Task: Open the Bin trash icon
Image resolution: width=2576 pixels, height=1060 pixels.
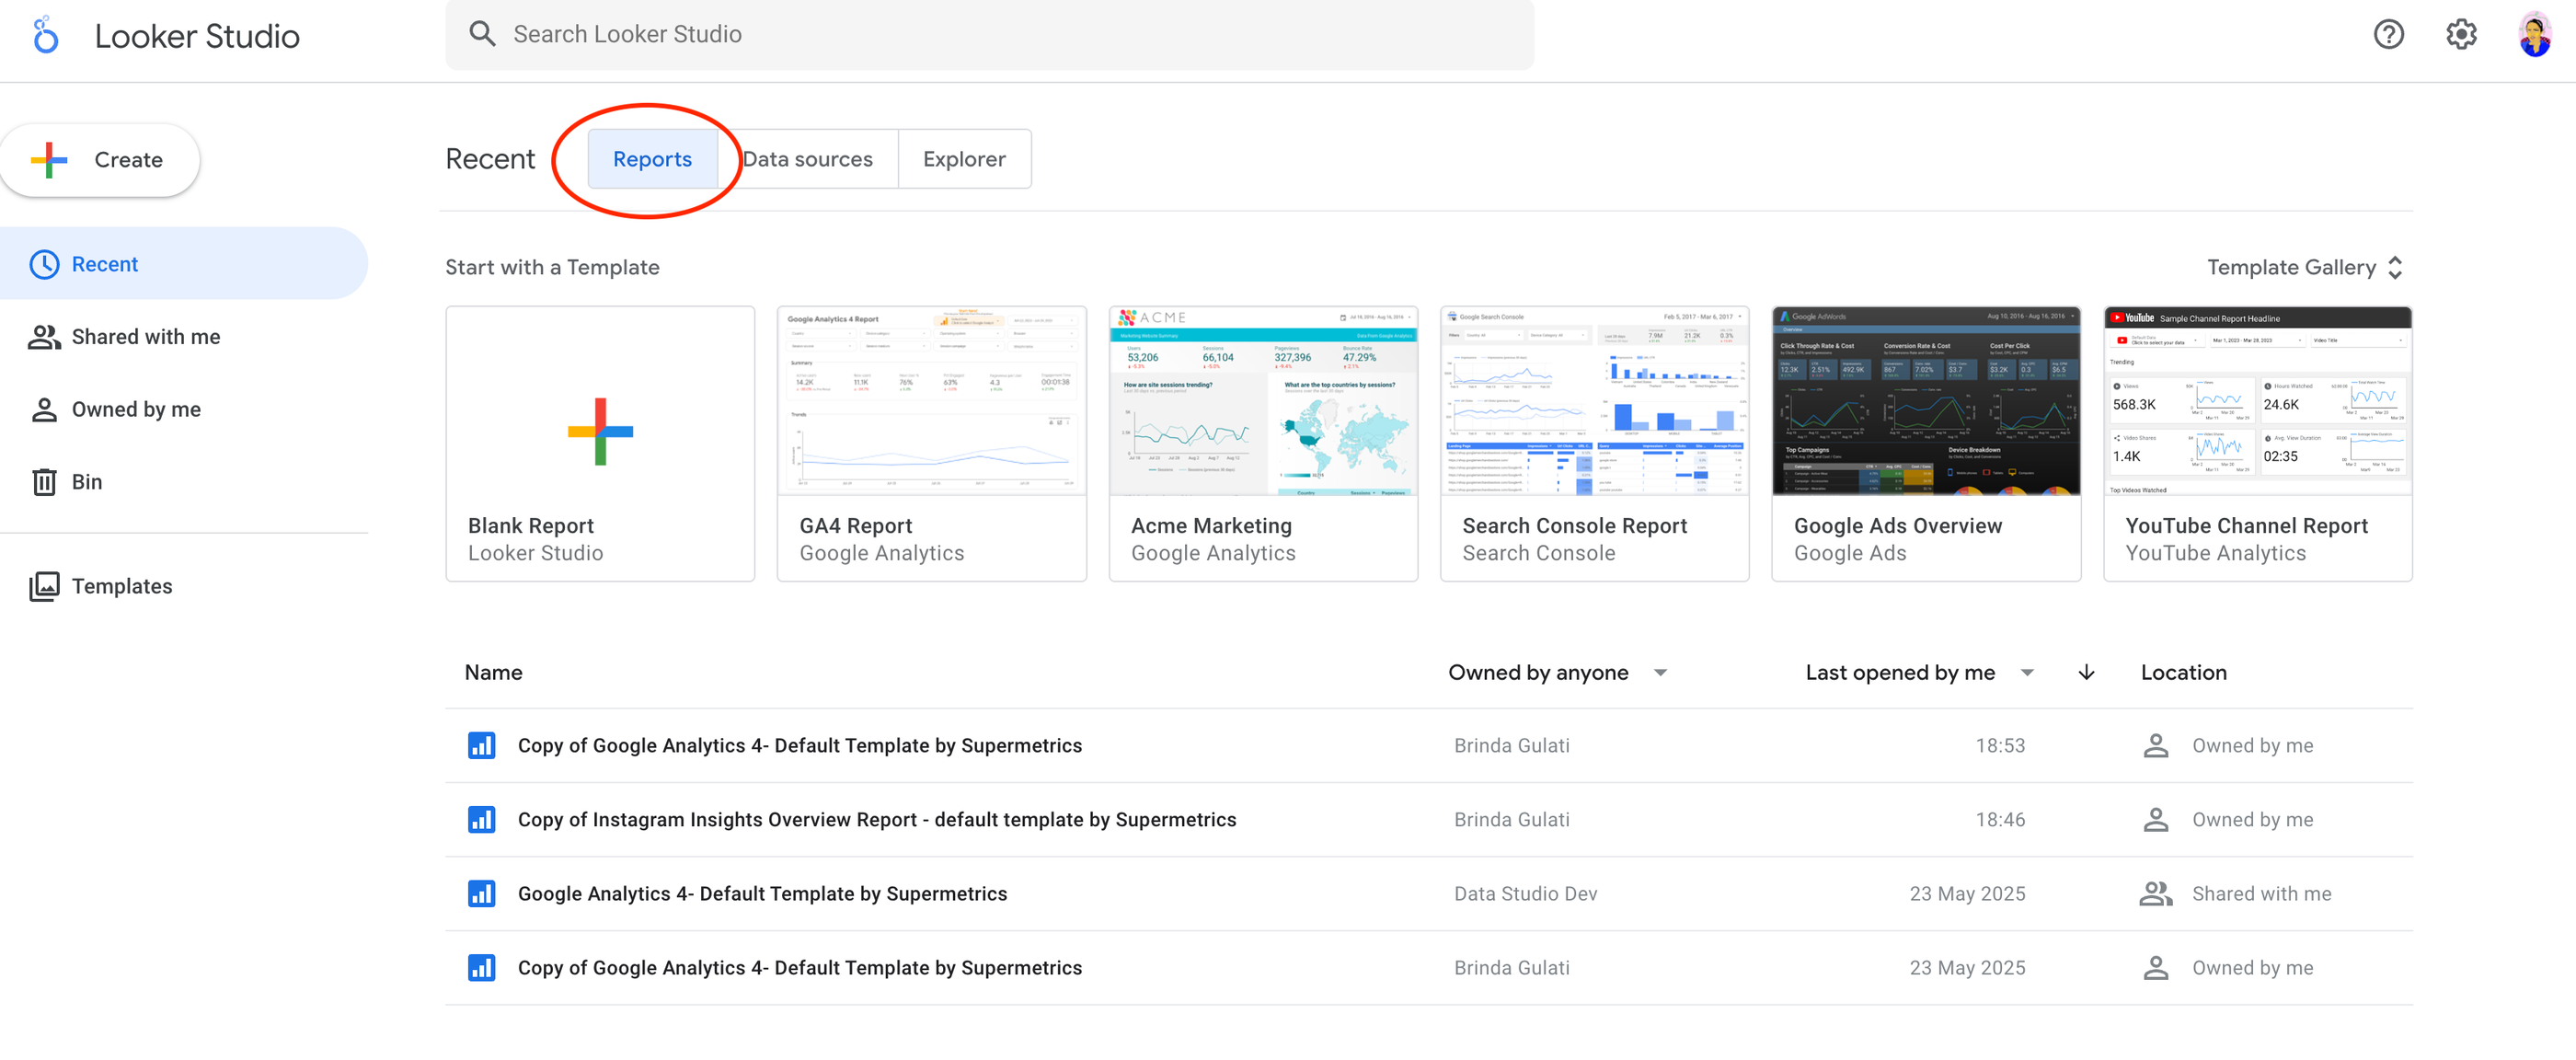Action: (x=44, y=481)
